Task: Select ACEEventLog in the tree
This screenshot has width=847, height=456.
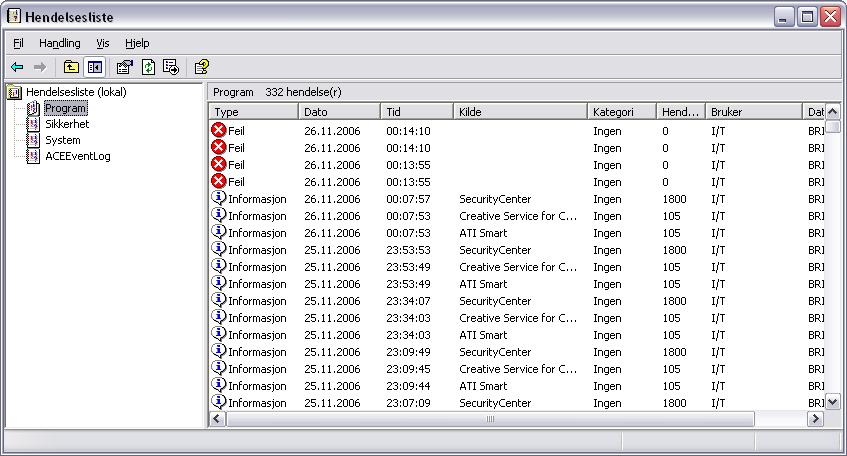Action: tap(78, 156)
